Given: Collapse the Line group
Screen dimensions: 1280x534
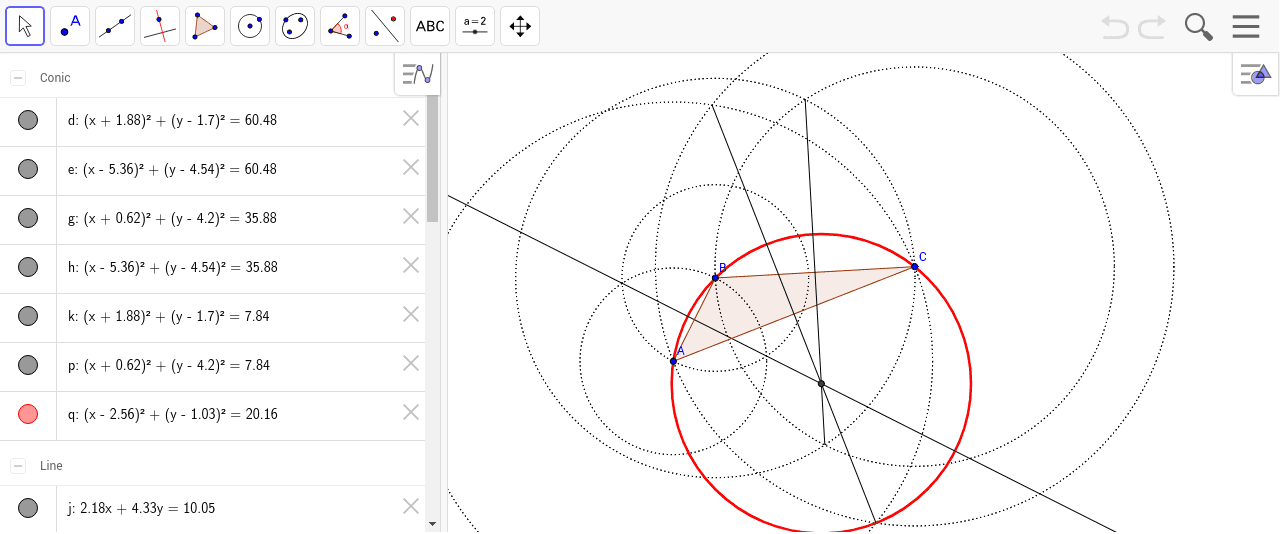Looking at the screenshot, I should [18, 465].
